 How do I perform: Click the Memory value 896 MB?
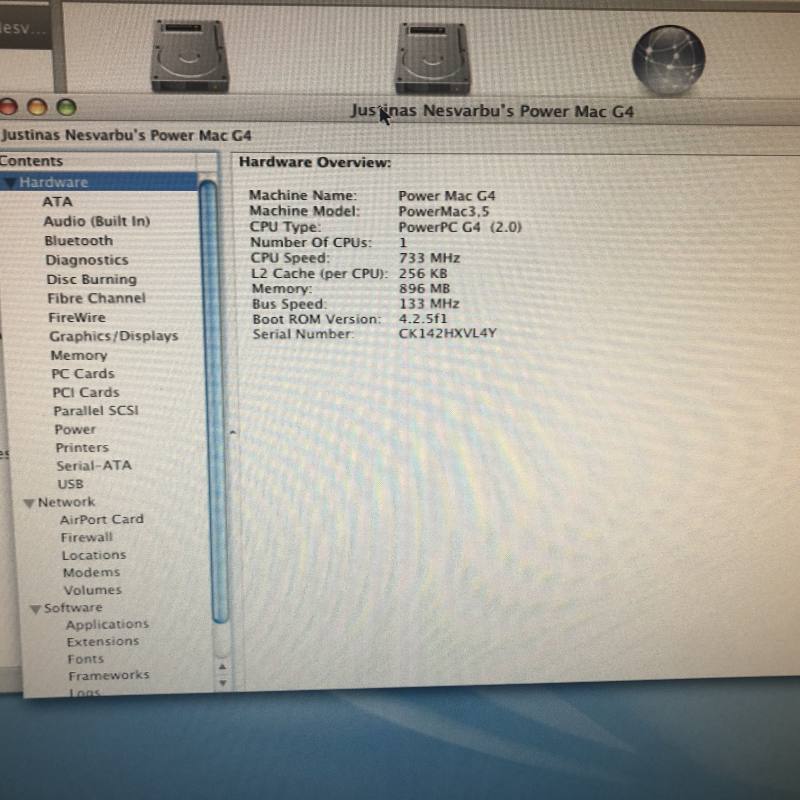424,289
